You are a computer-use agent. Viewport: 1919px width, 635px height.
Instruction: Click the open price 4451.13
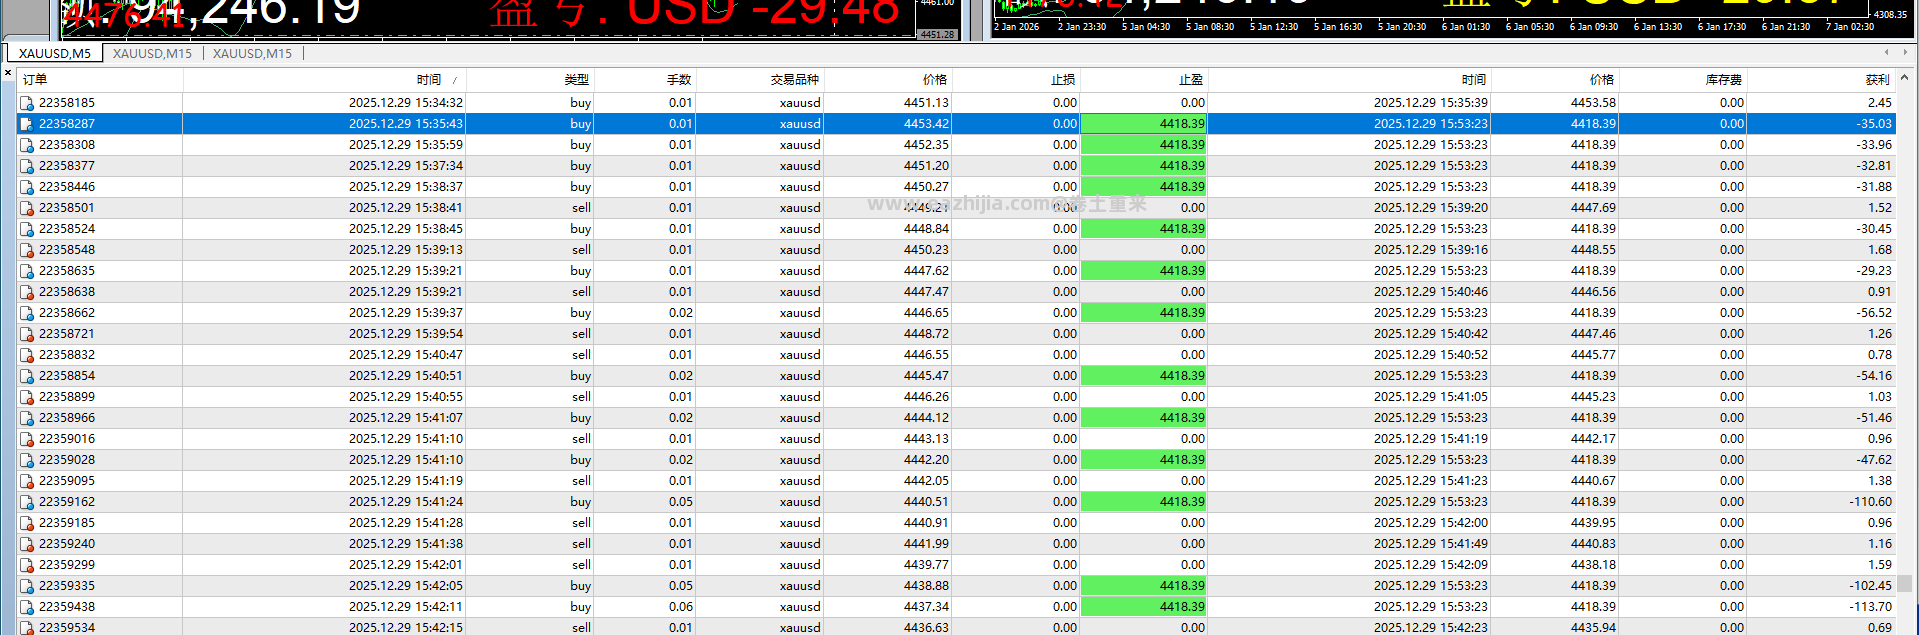point(926,103)
